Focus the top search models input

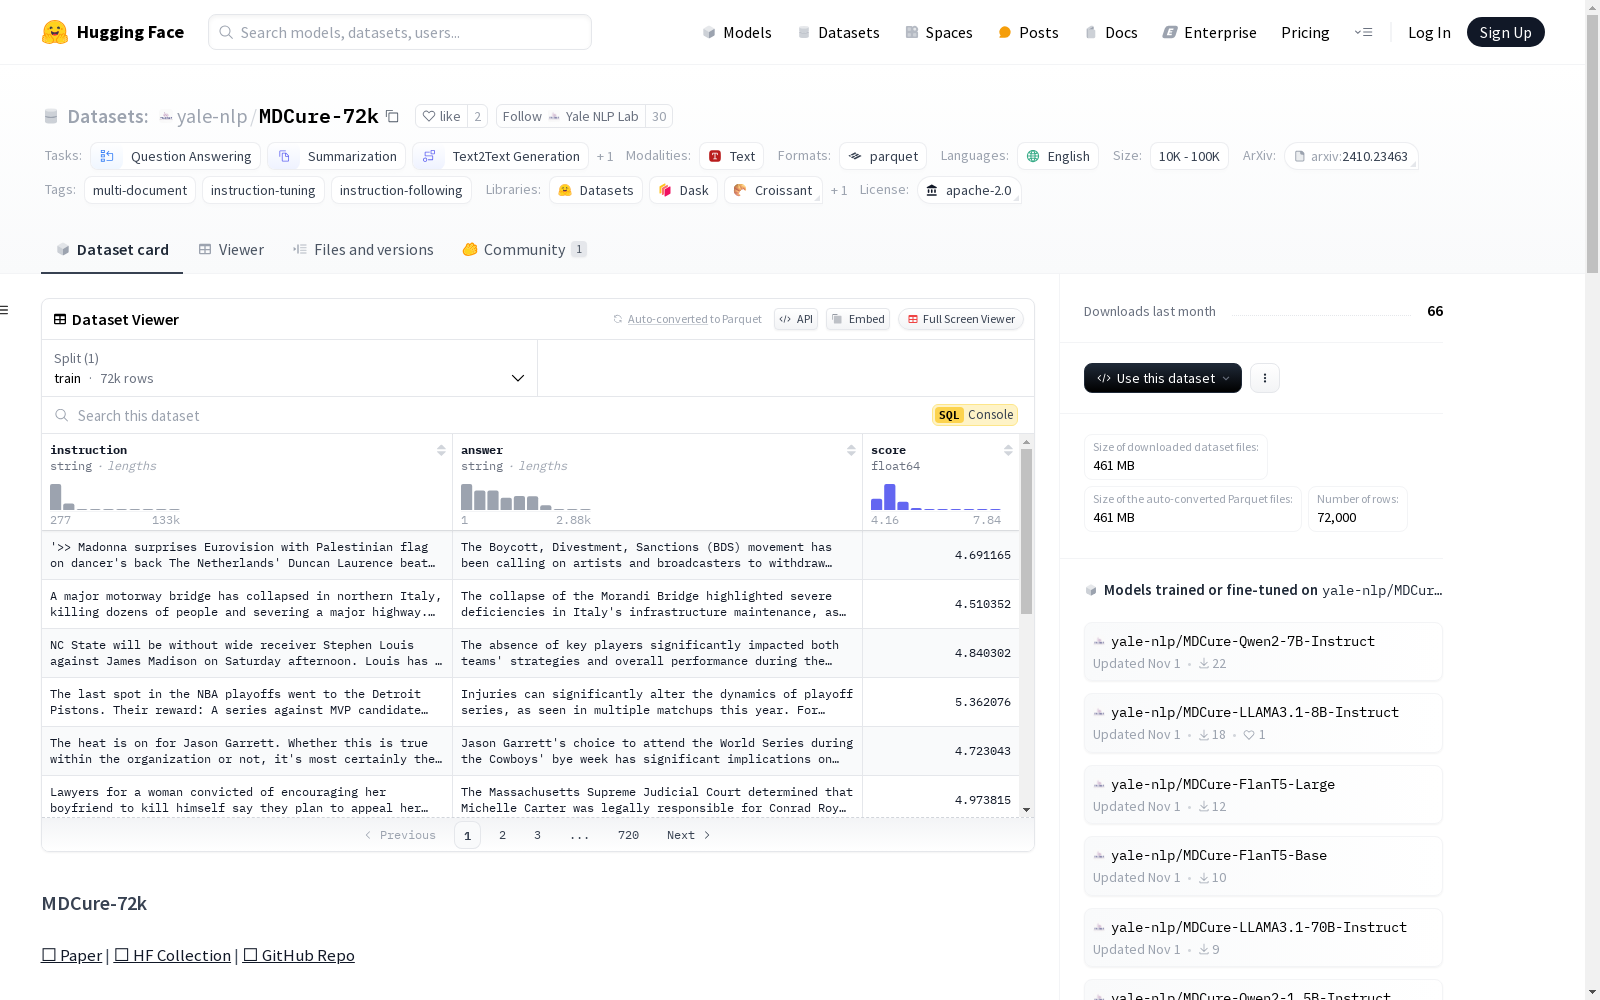(x=400, y=32)
